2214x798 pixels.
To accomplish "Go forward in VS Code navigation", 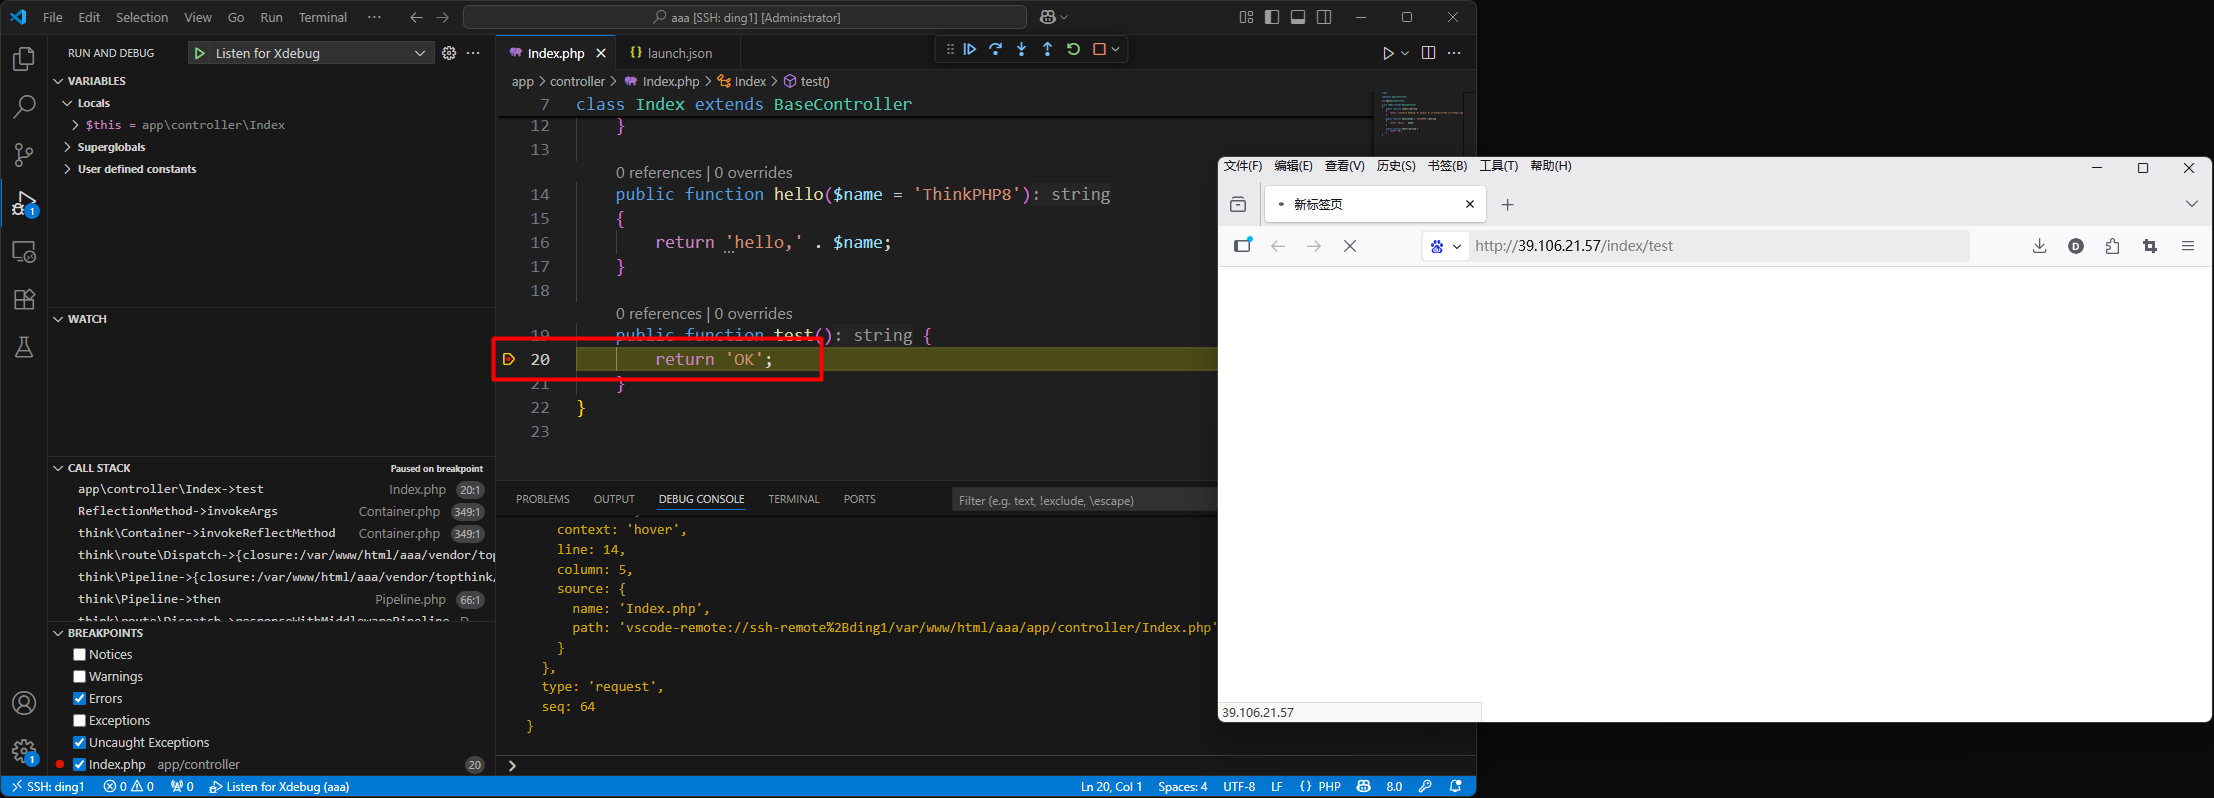I will pyautogui.click(x=443, y=17).
